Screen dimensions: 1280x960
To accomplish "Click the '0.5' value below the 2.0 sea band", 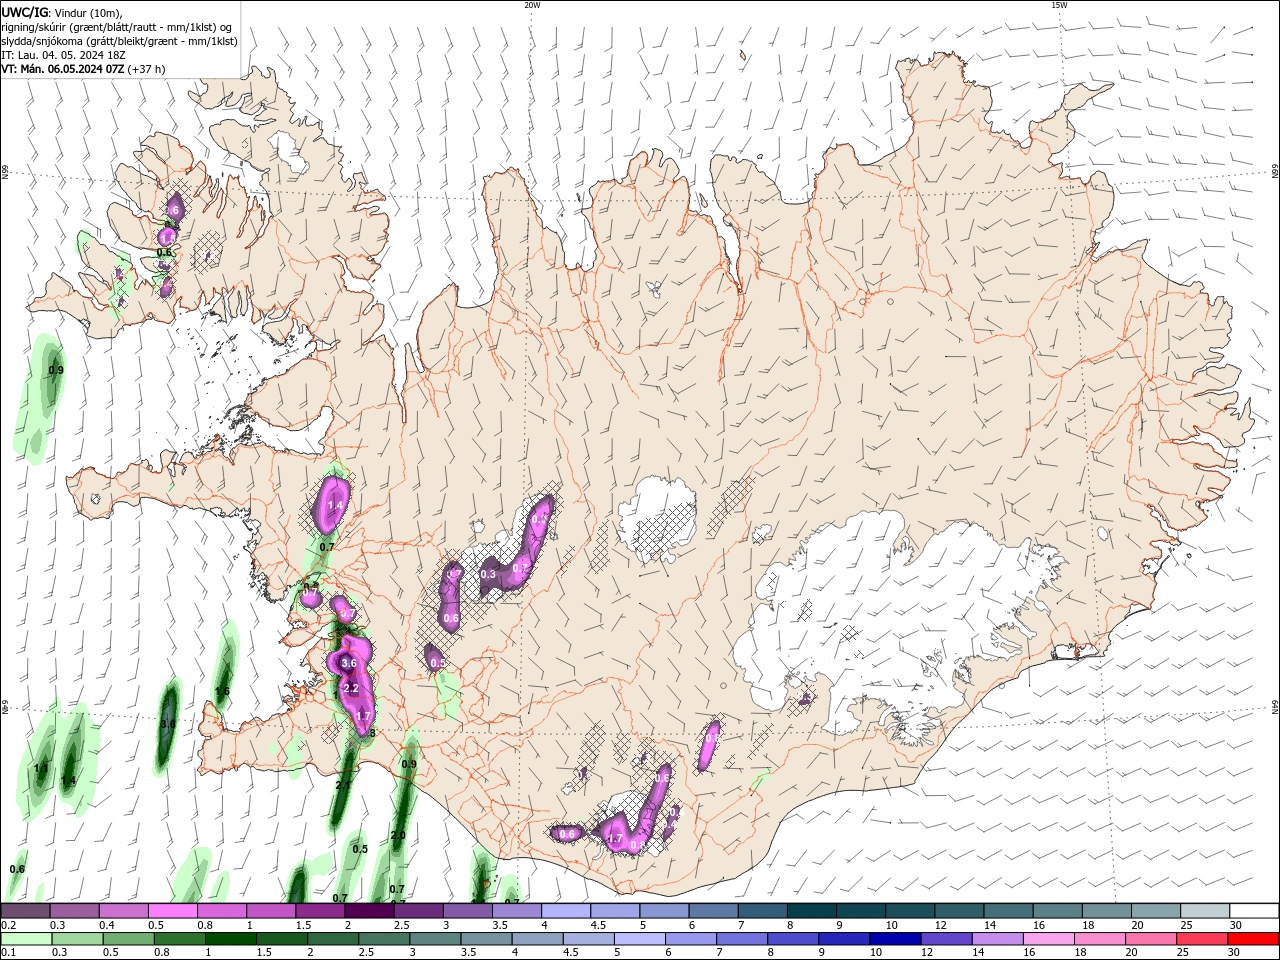I will (361, 849).
